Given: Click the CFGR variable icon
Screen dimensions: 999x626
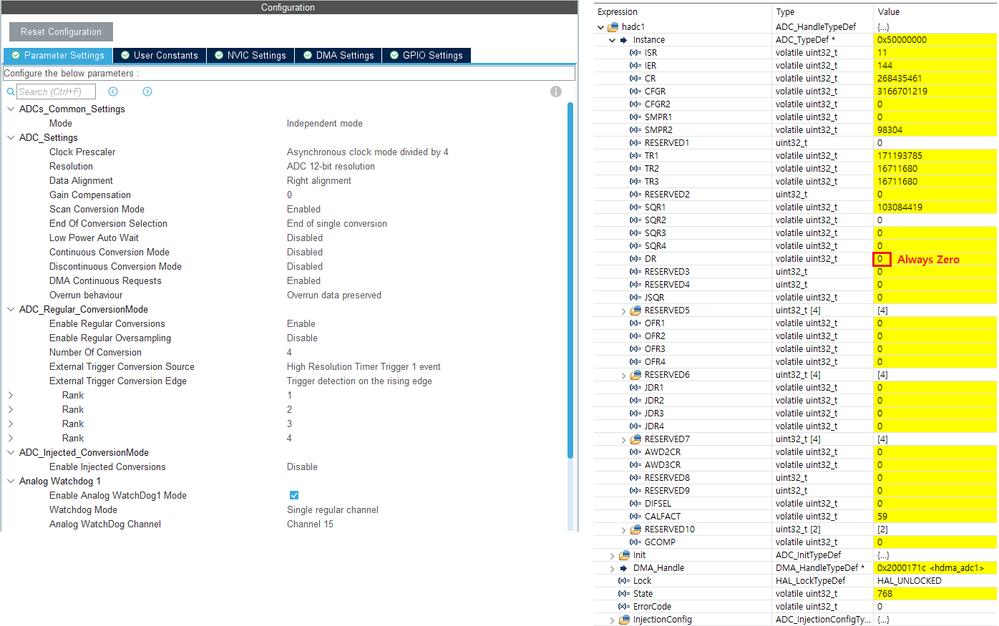Looking at the screenshot, I should coord(635,91).
